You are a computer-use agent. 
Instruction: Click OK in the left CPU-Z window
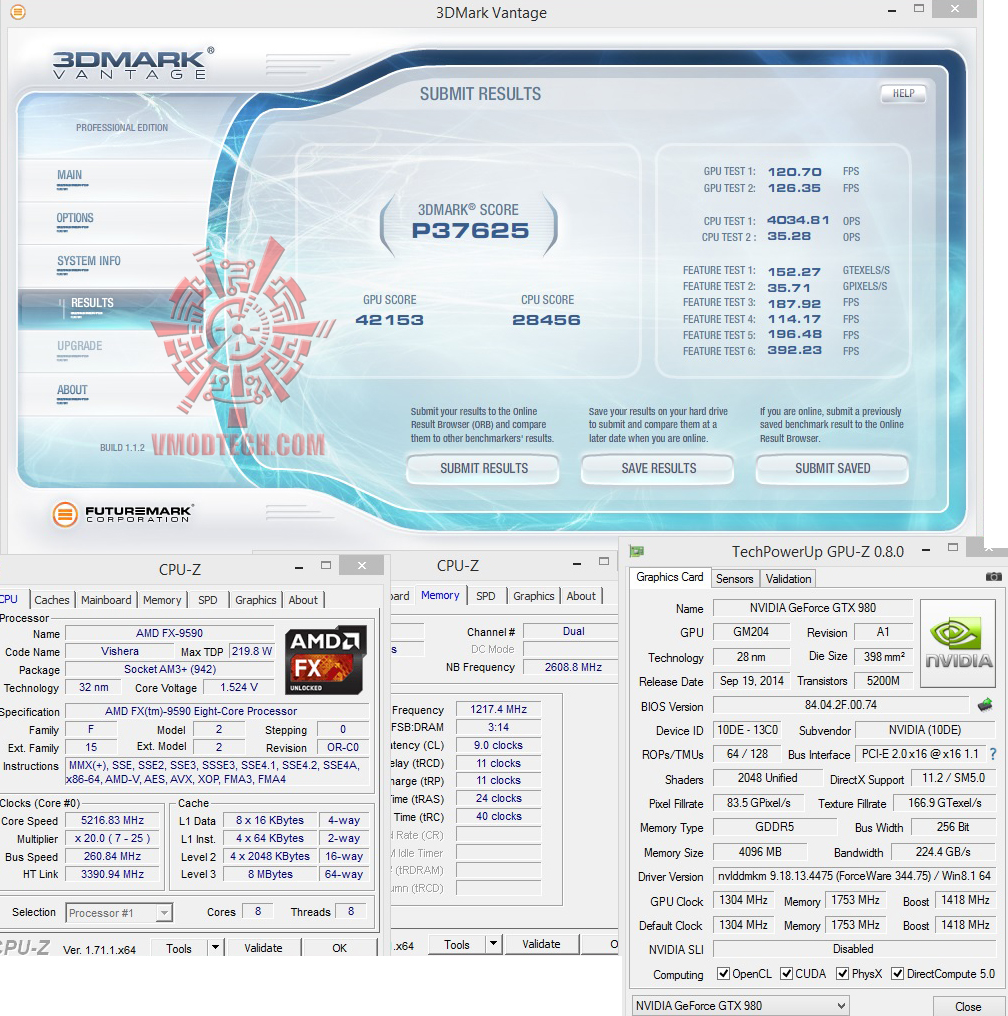[339, 947]
